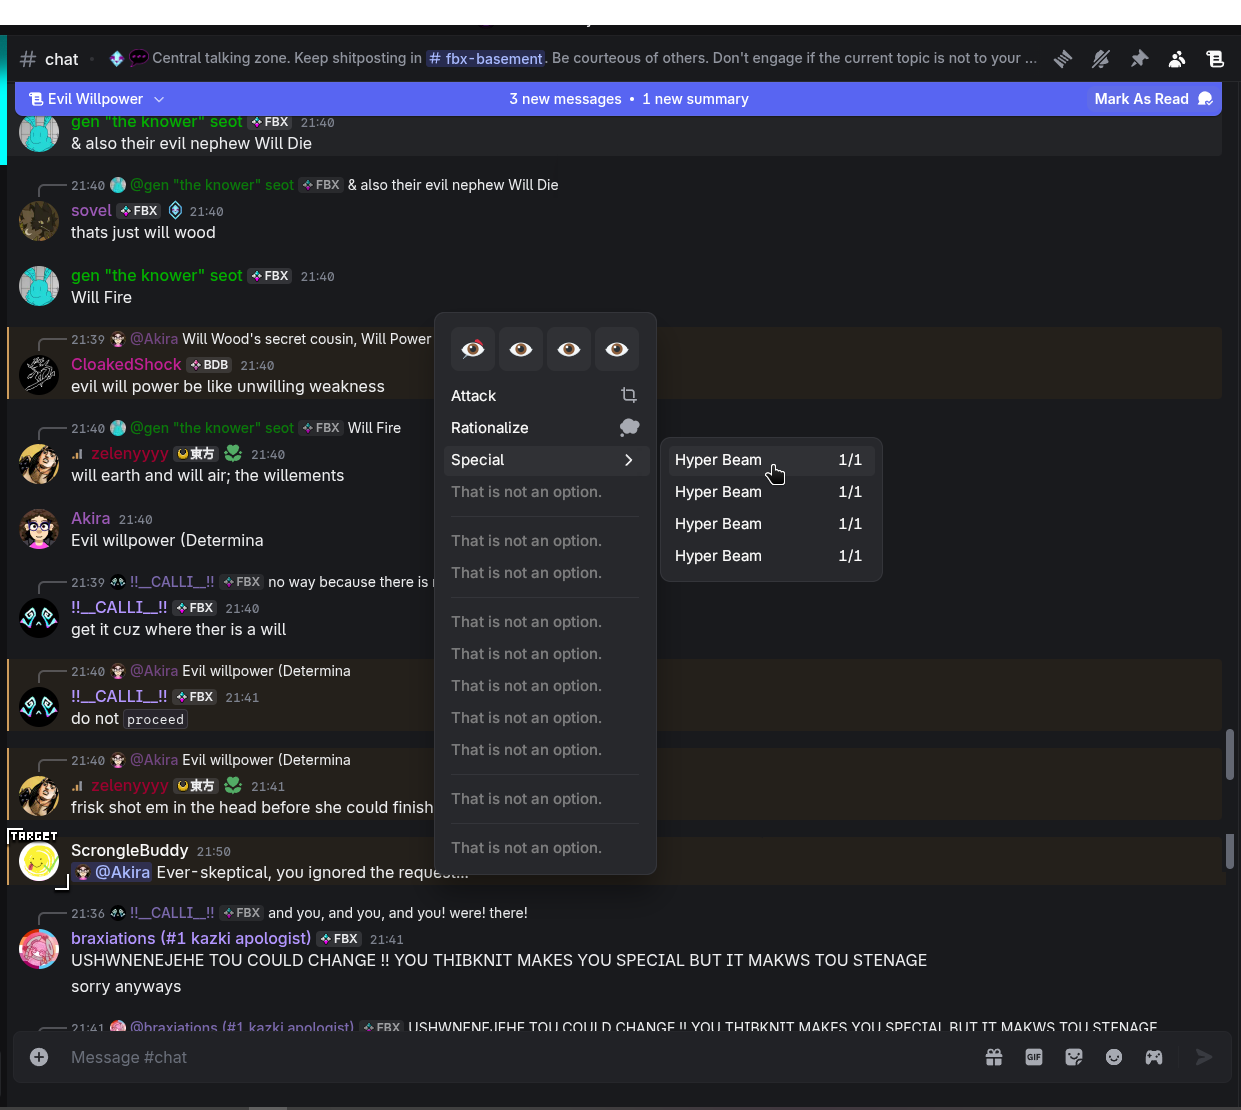Open pinned messages via the pin icon

[x=1139, y=59]
